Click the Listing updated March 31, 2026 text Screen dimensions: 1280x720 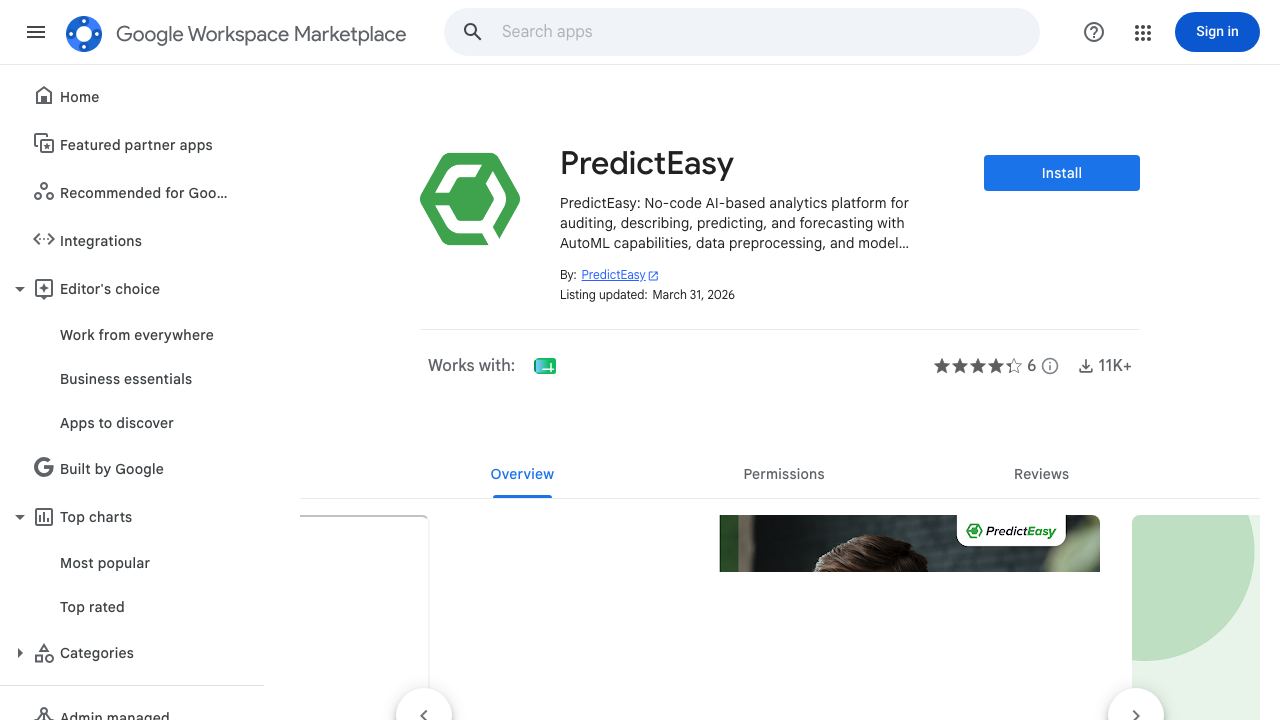coord(647,295)
